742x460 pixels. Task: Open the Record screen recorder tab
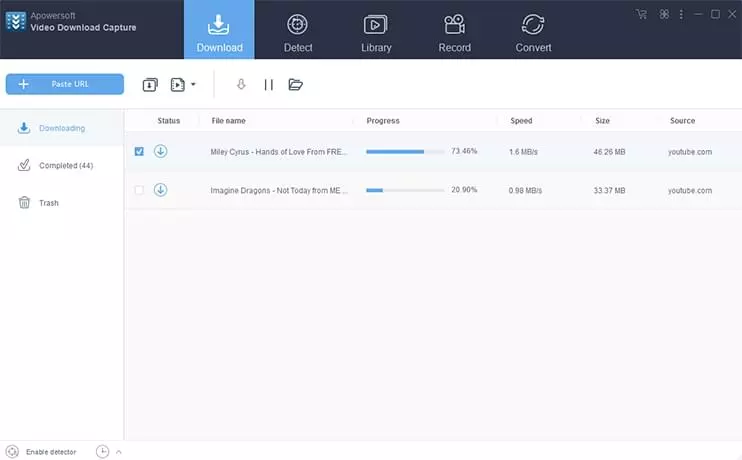(454, 30)
